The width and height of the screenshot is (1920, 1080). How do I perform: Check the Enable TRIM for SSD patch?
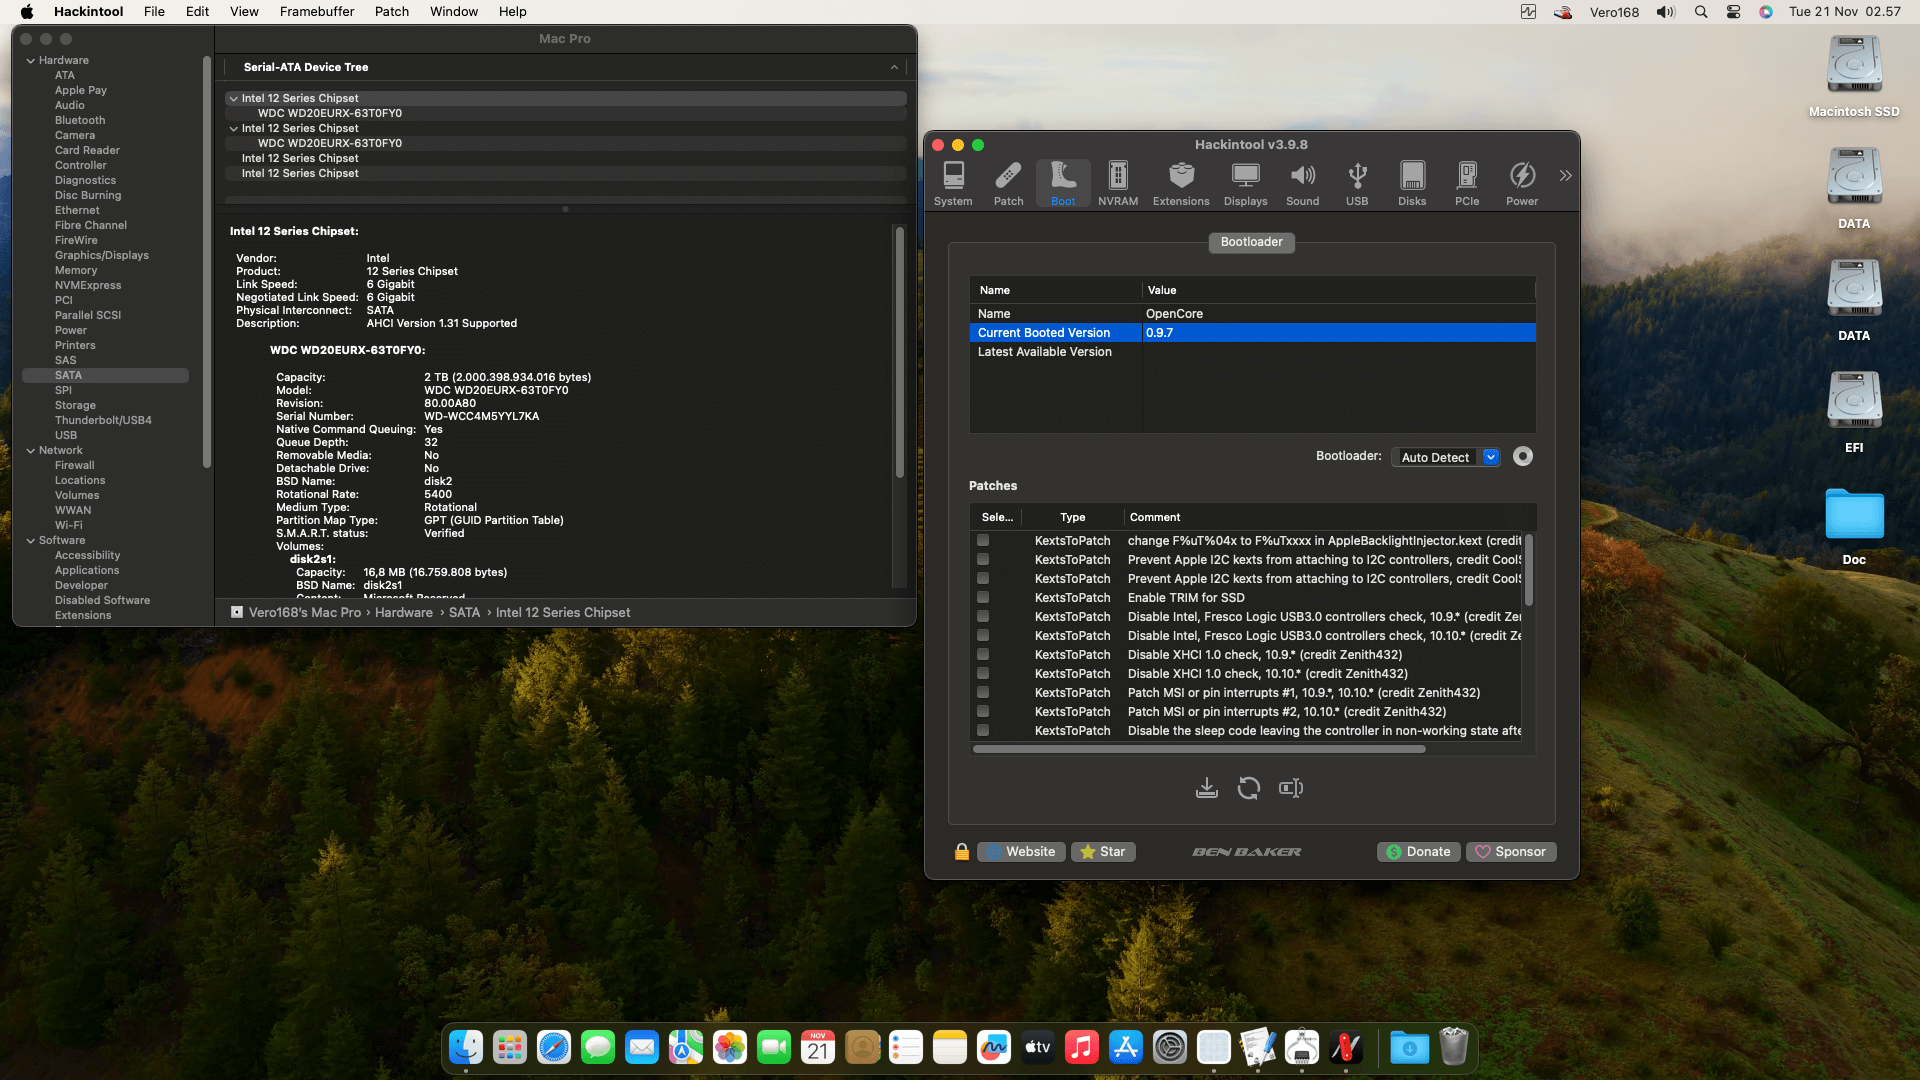click(x=983, y=597)
